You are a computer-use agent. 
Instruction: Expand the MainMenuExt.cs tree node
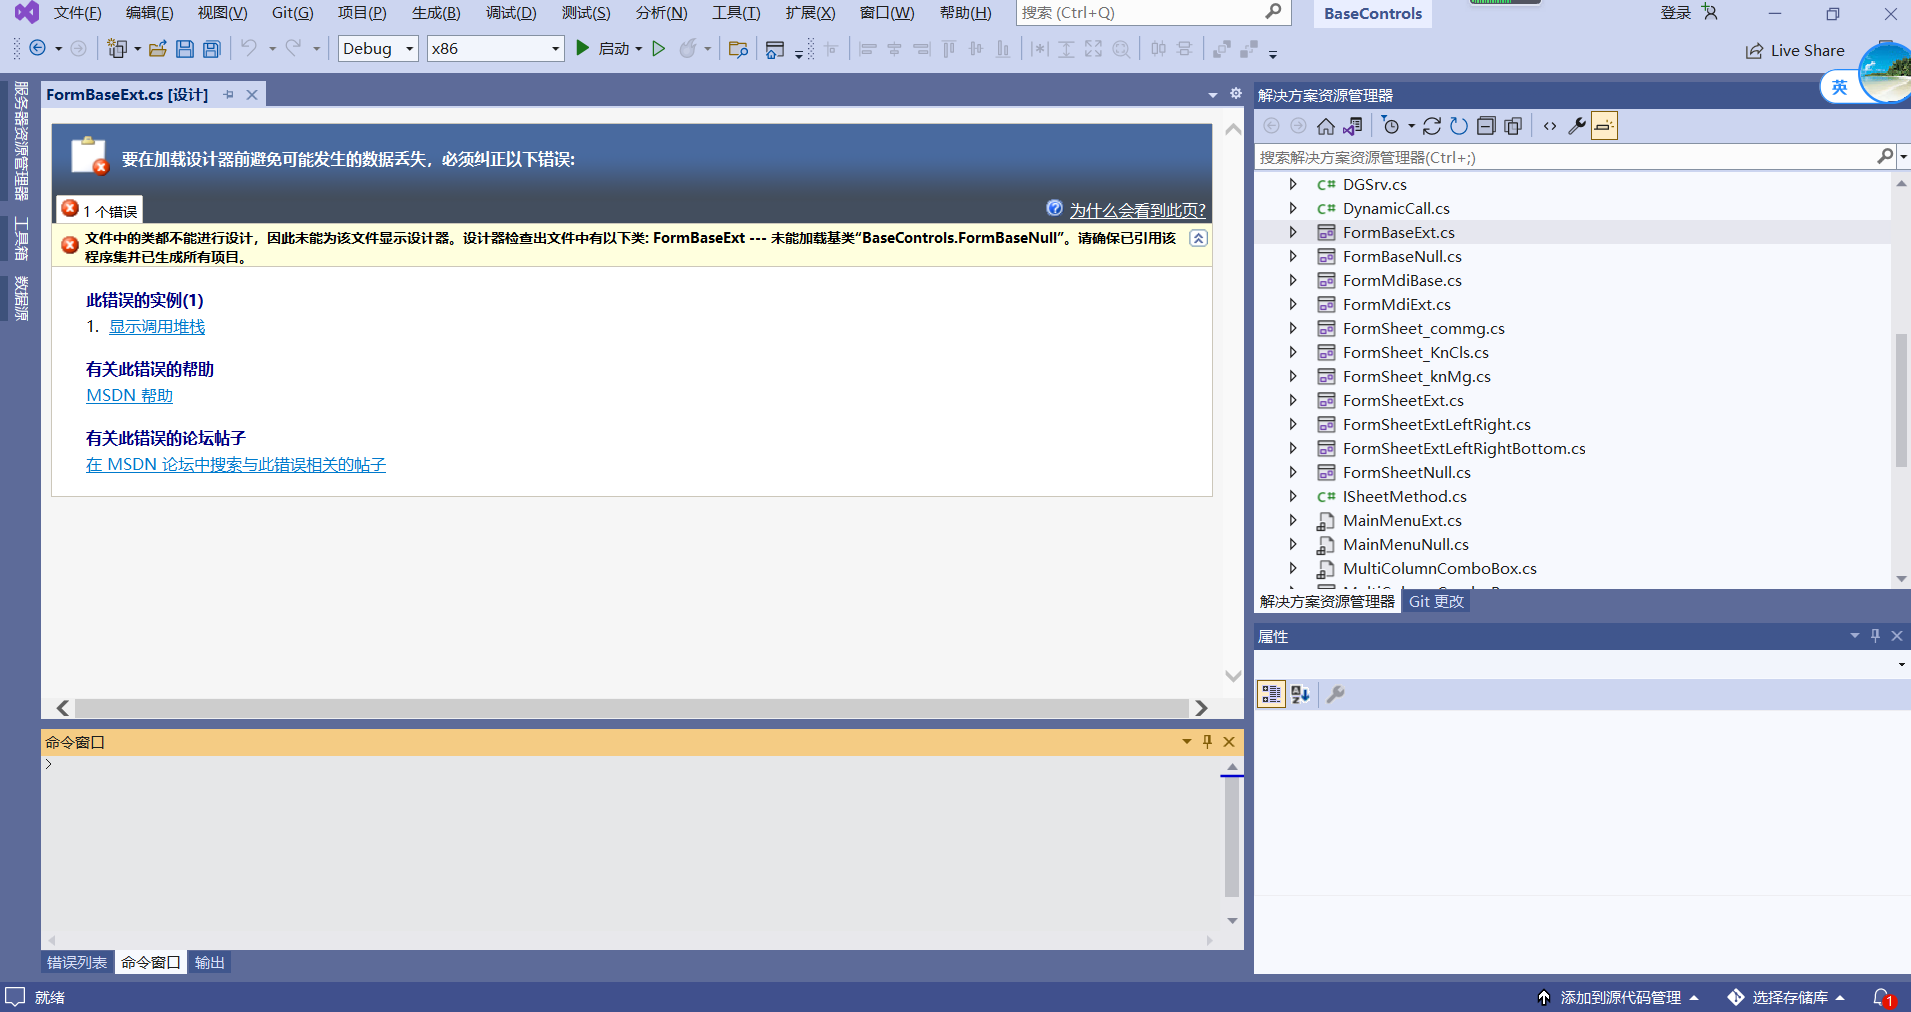click(x=1293, y=520)
